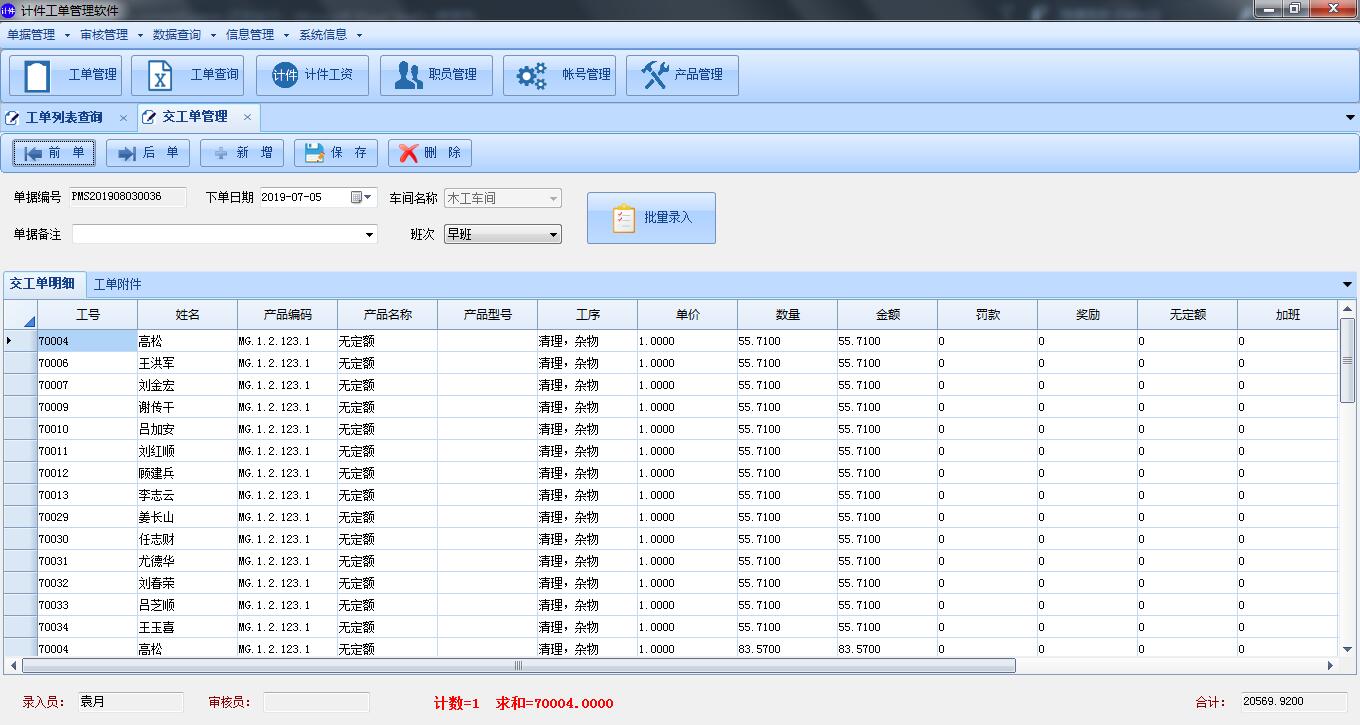The height and width of the screenshot is (725, 1360).
Task: Open 工单查询 with the spreadsheet icon
Action: (x=188, y=75)
